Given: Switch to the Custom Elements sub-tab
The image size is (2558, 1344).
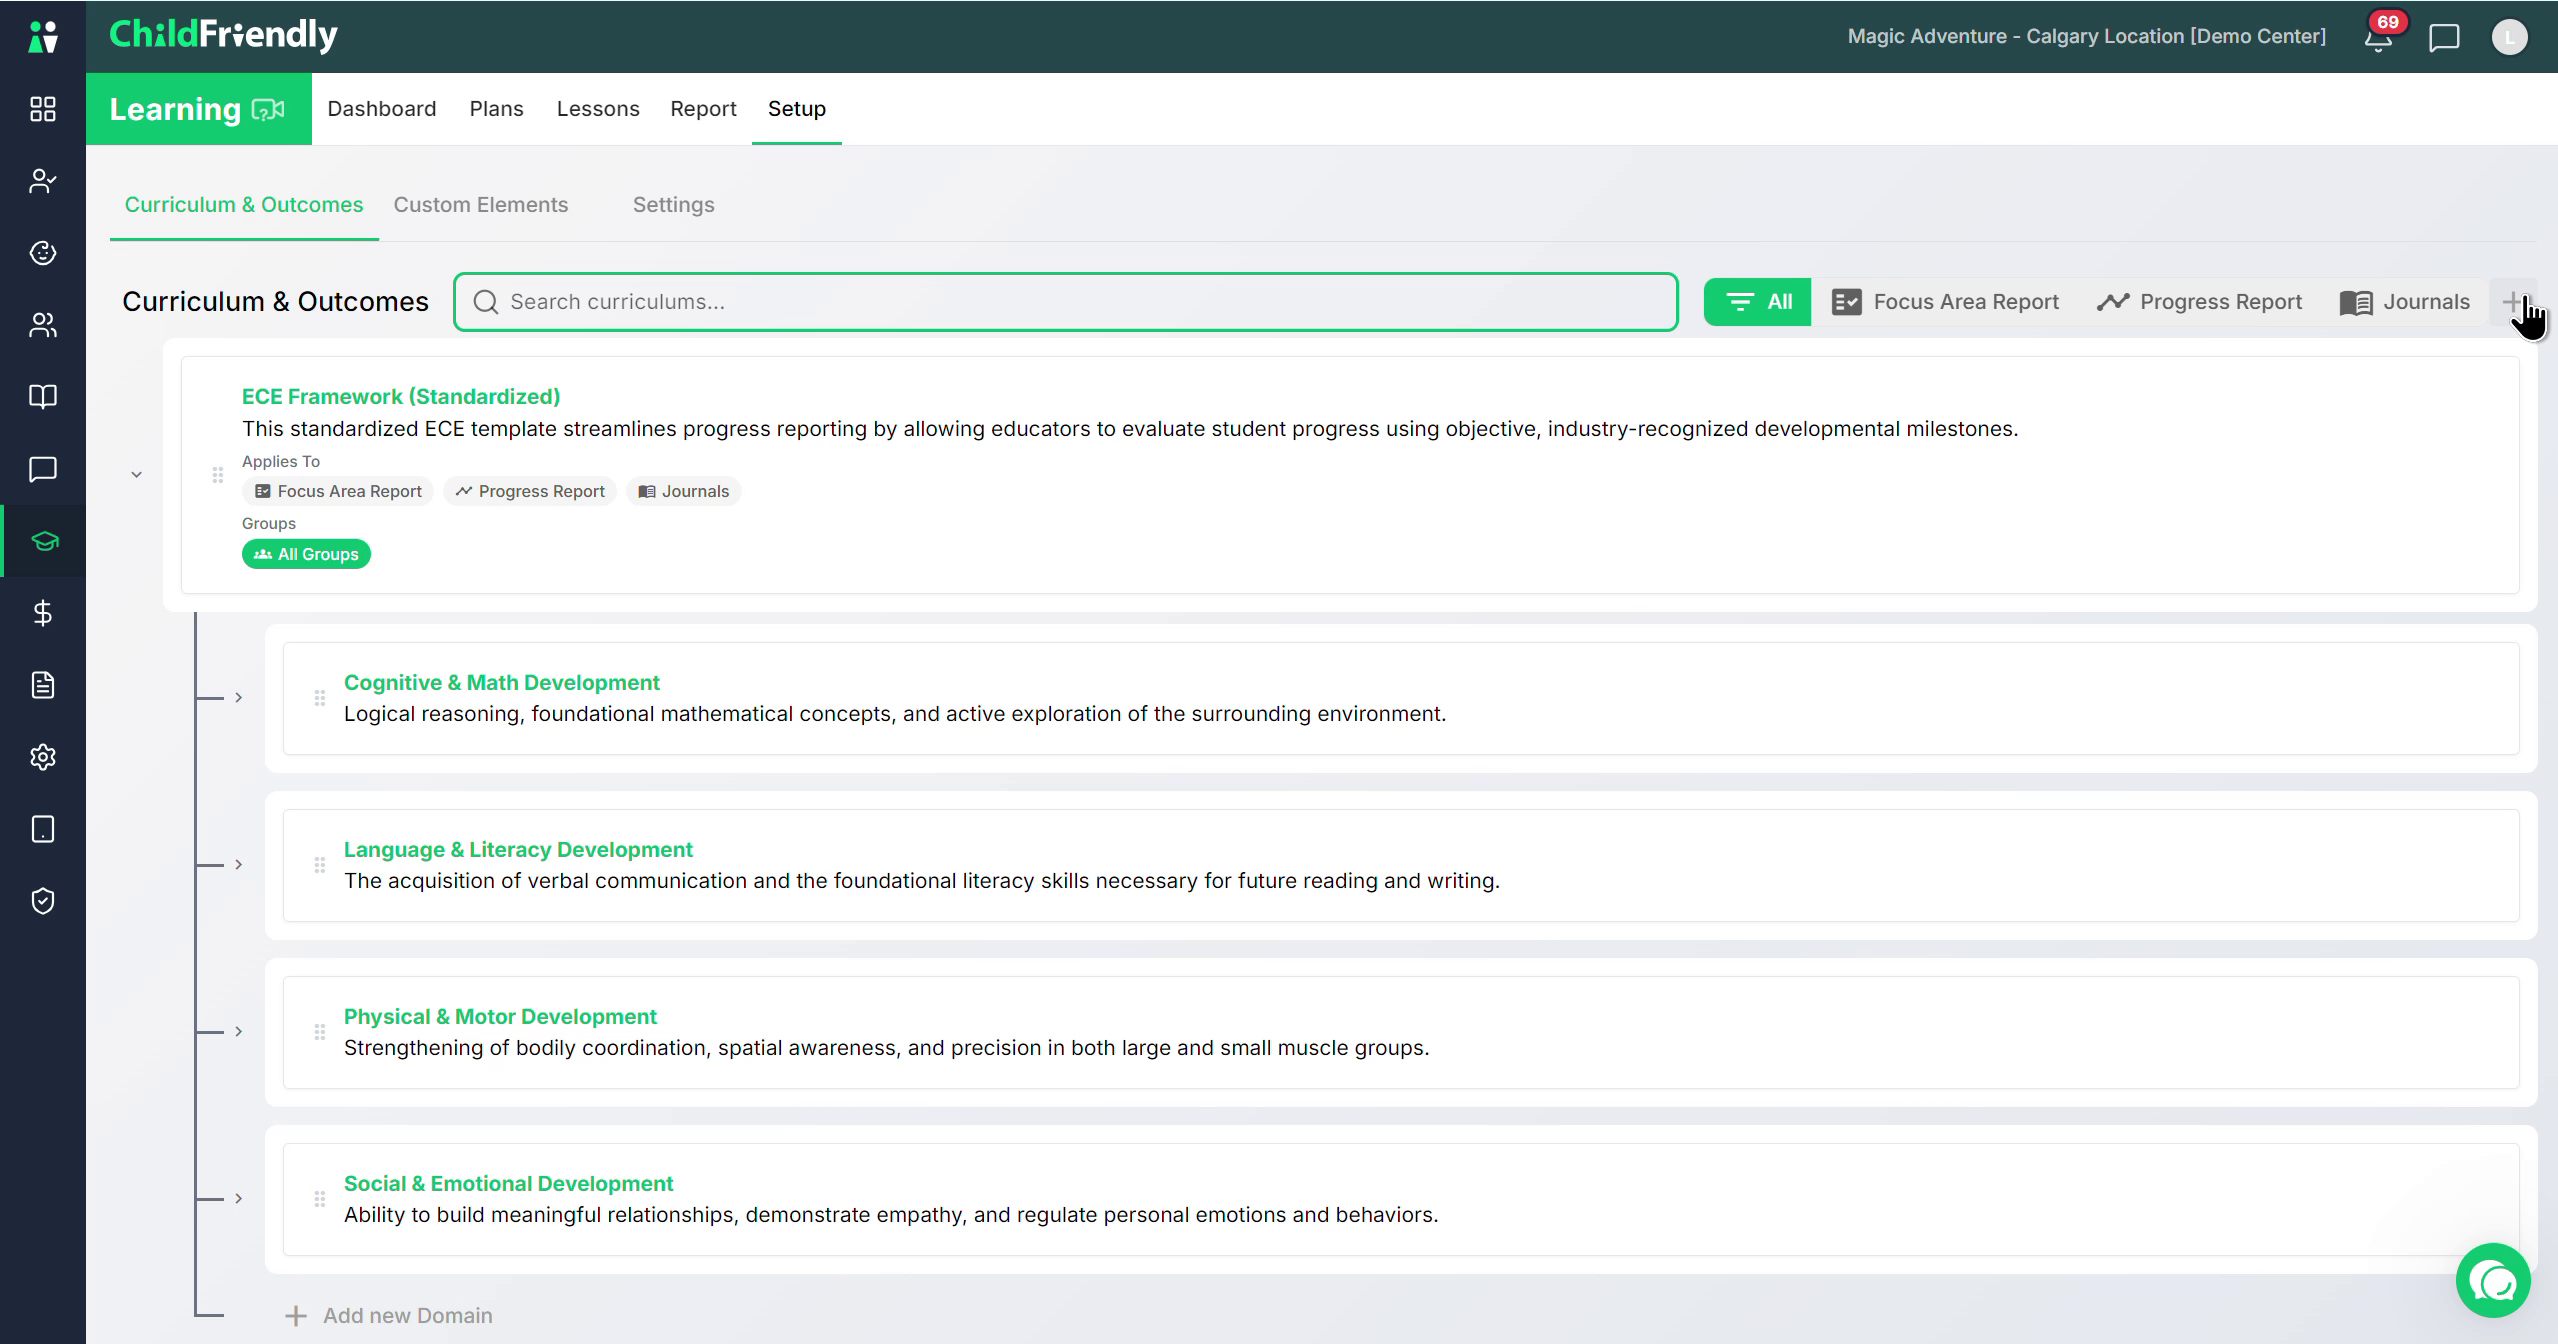Looking at the screenshot, I should pyautogui.click(x=481, y=205).
